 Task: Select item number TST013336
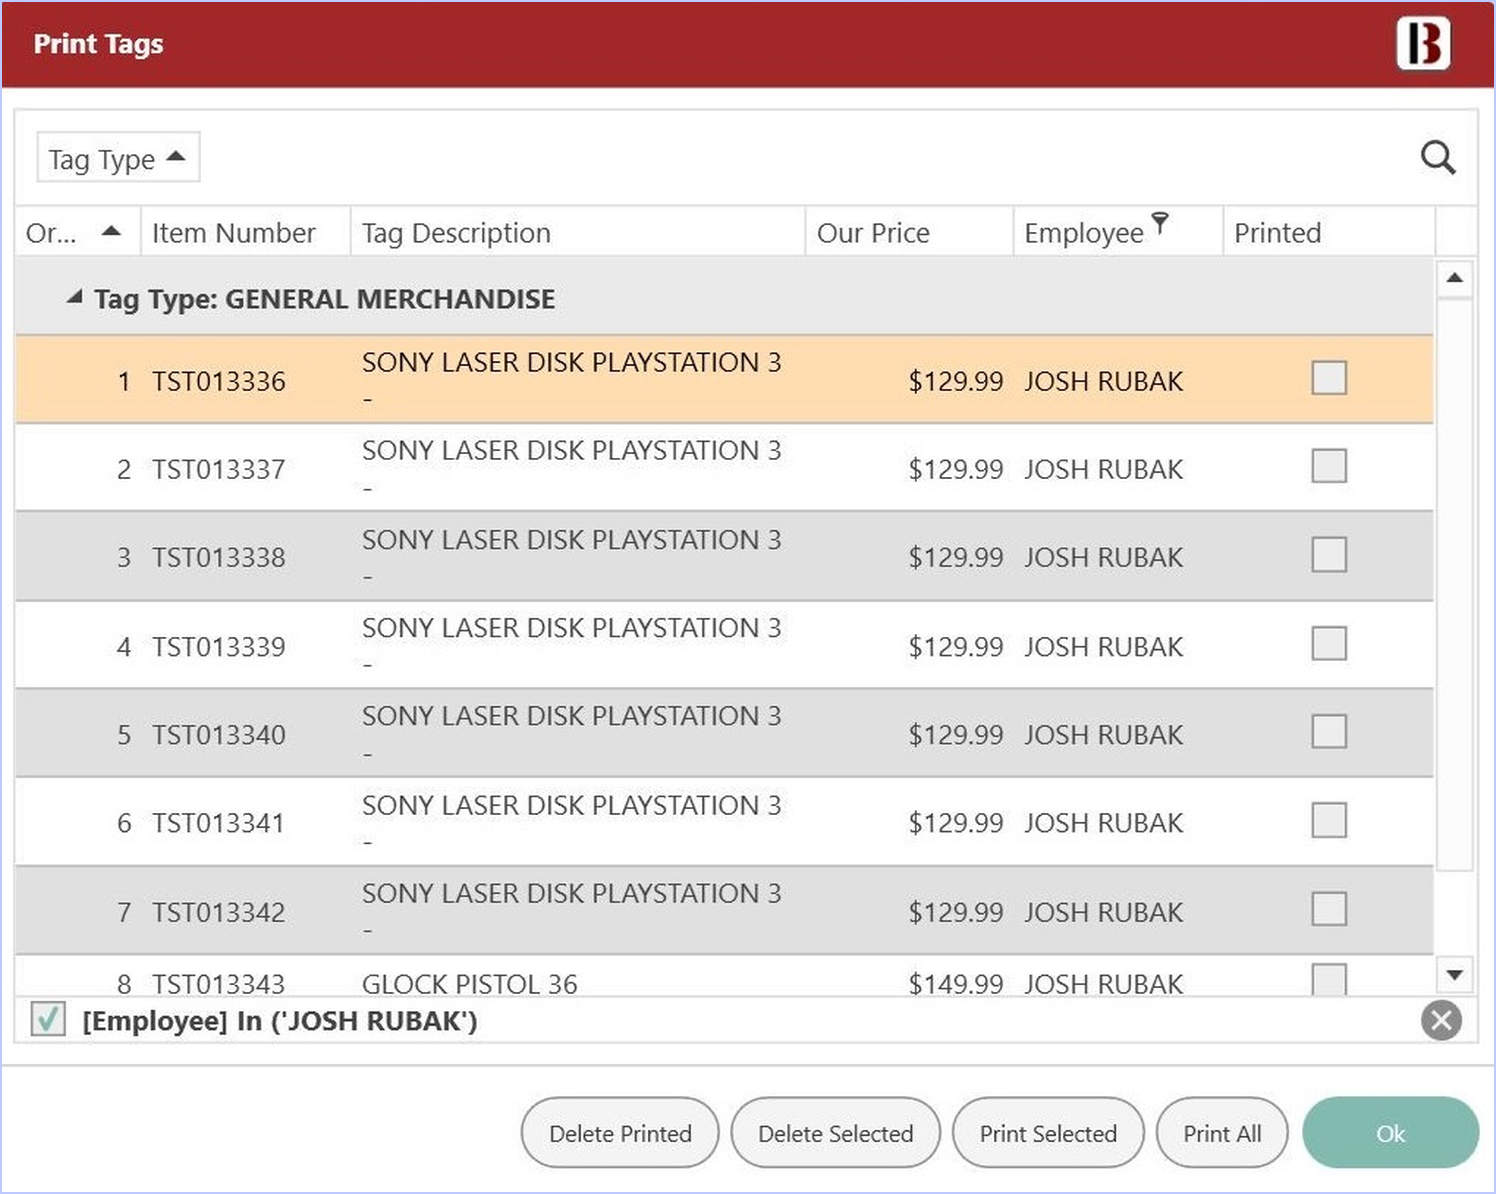(x=219, y=381)
